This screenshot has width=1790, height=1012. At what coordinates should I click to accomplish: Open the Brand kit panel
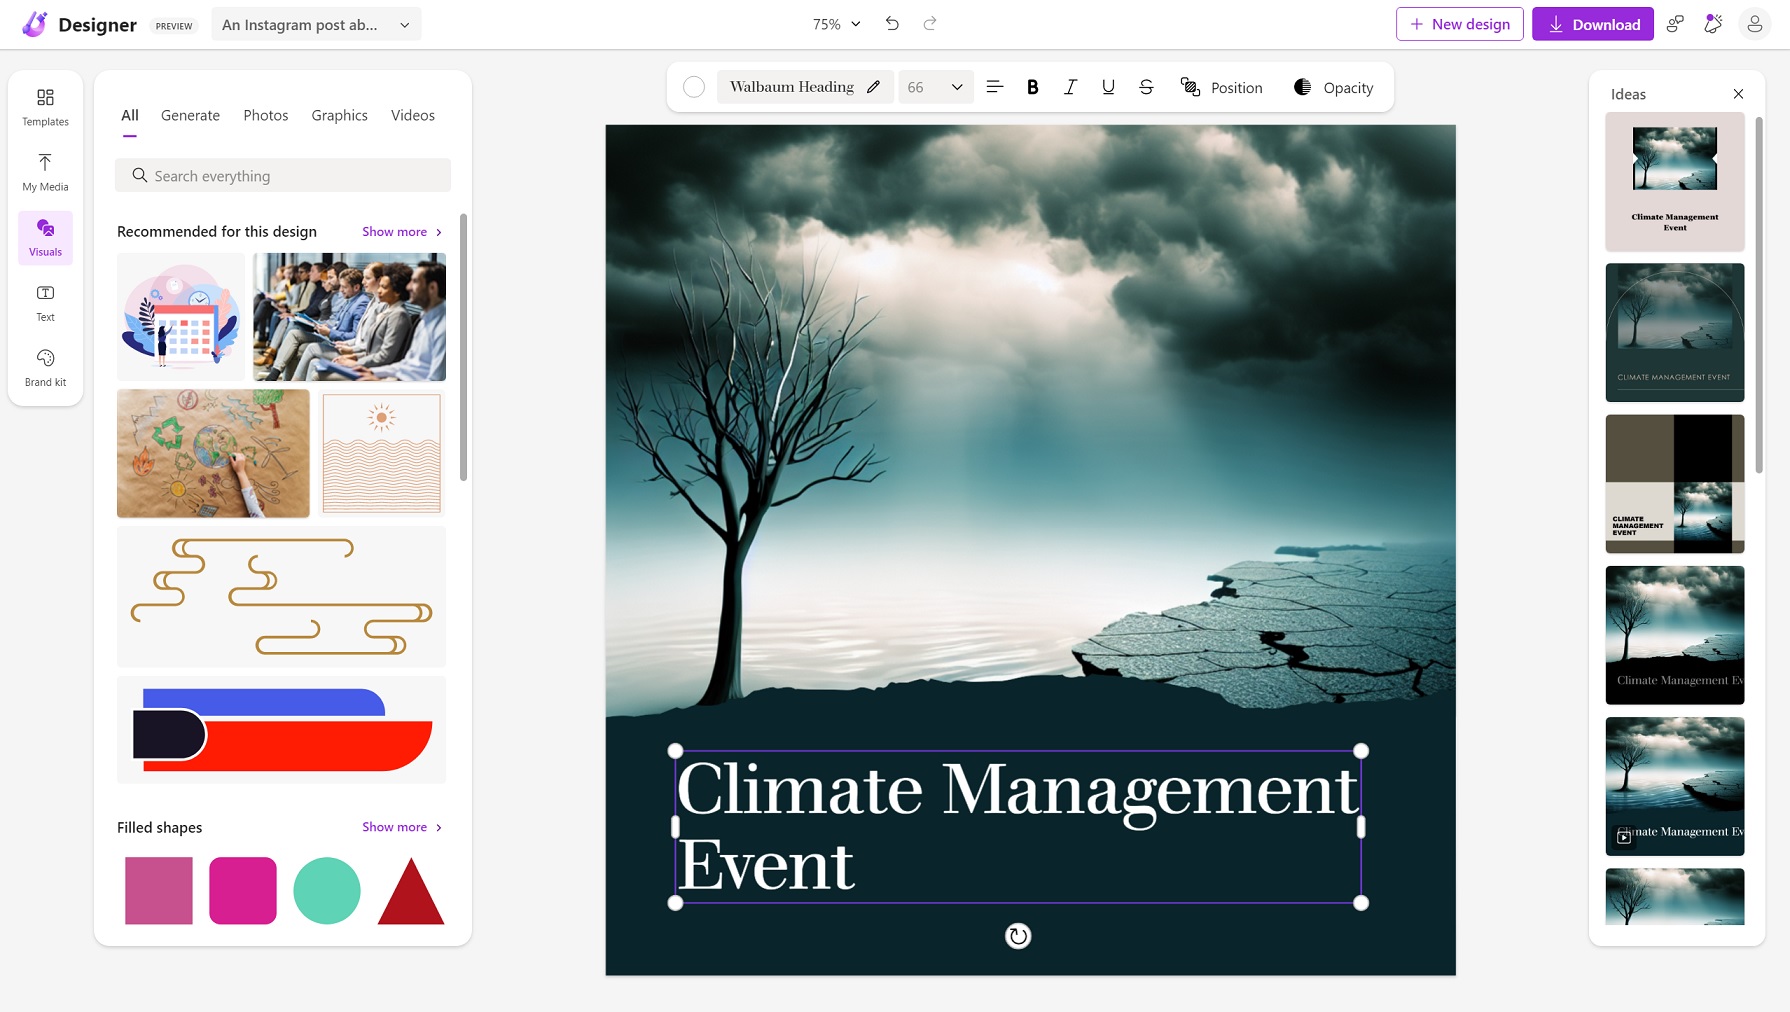pyautogui.click(x=45, y=367)
